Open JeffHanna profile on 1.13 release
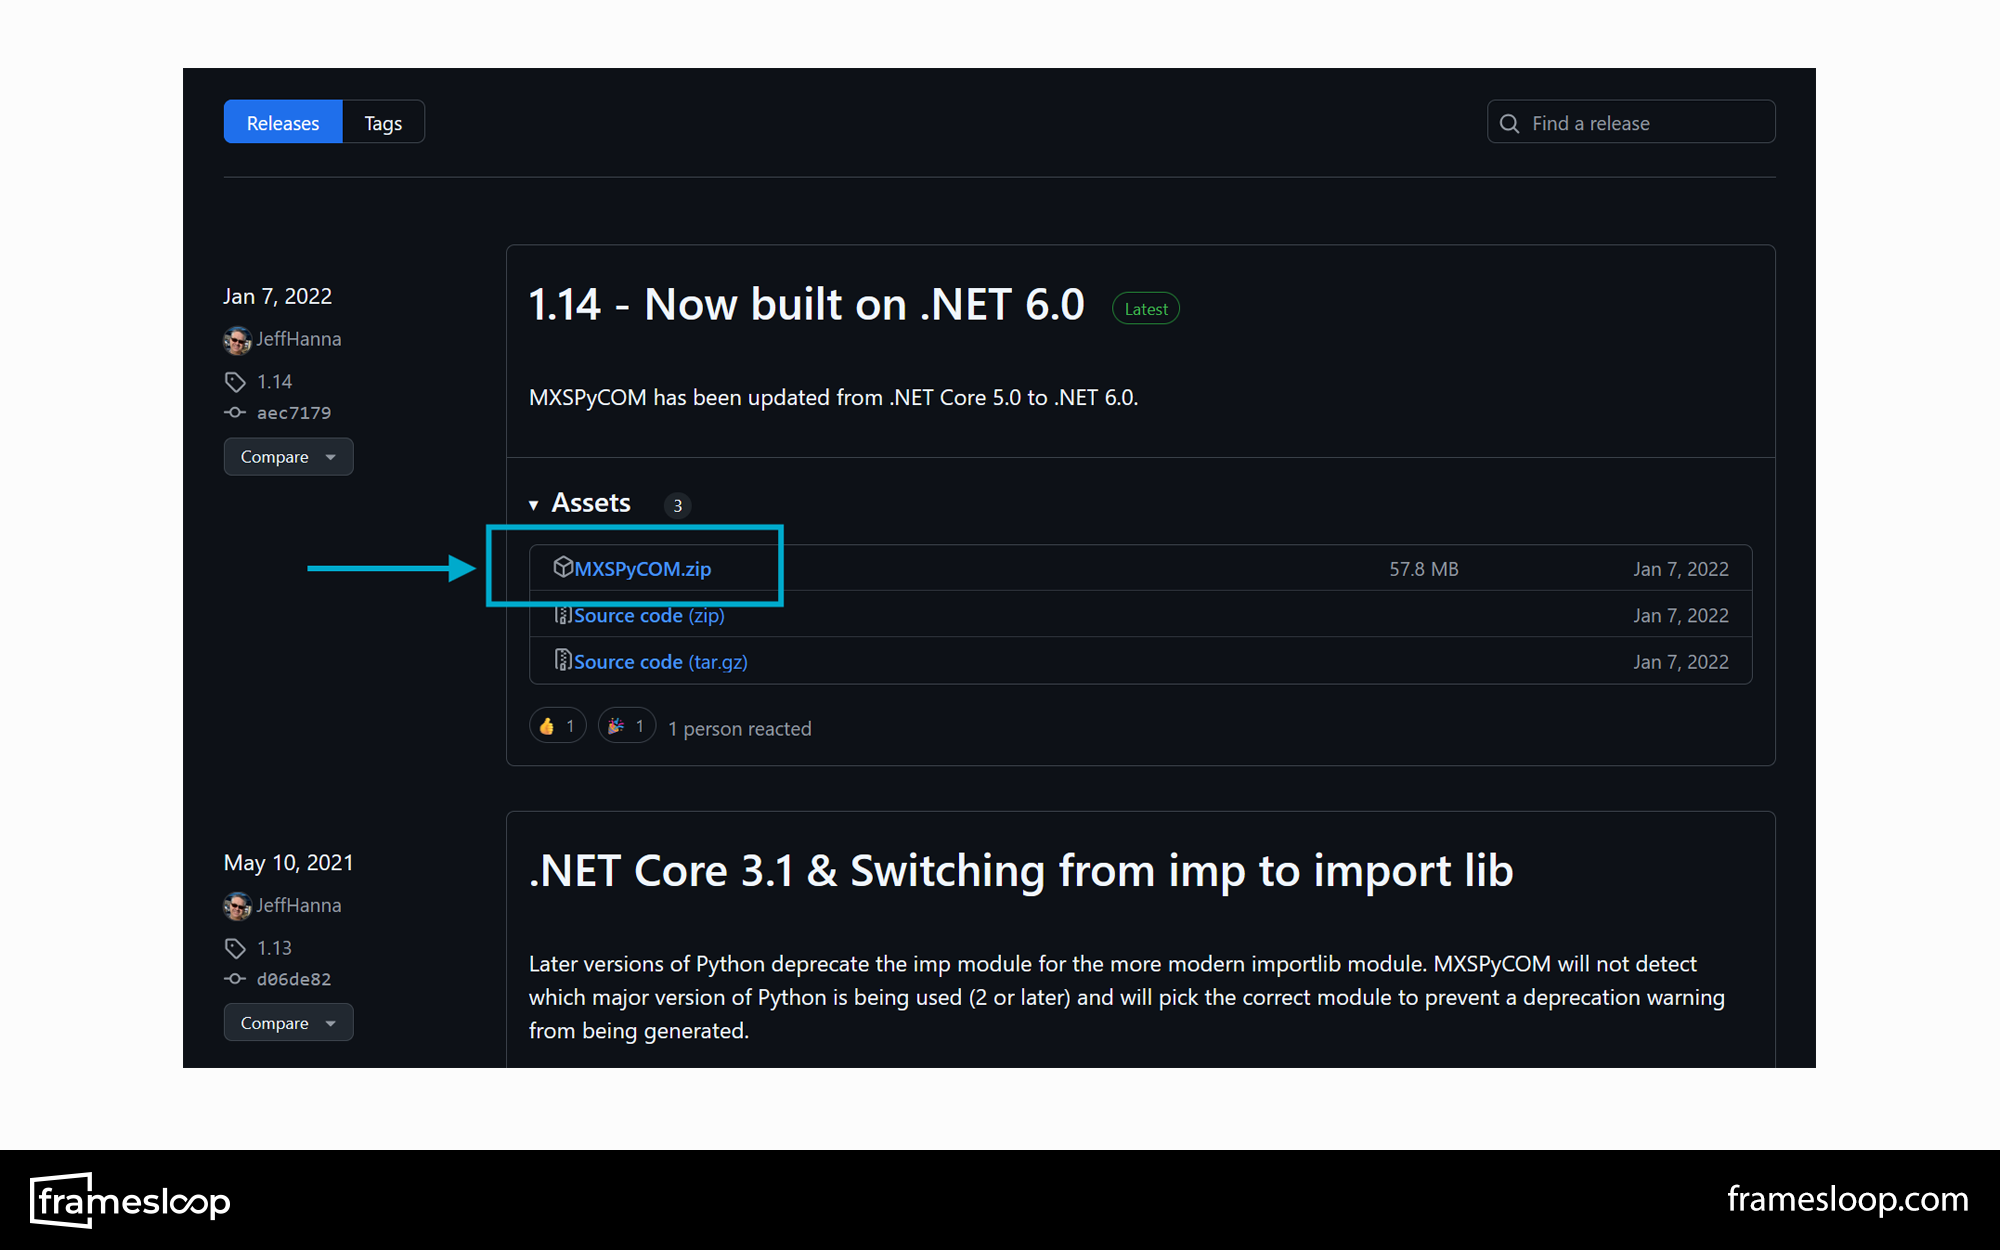This screenshot has height=1250, width=2000. [x=298, y=905]
